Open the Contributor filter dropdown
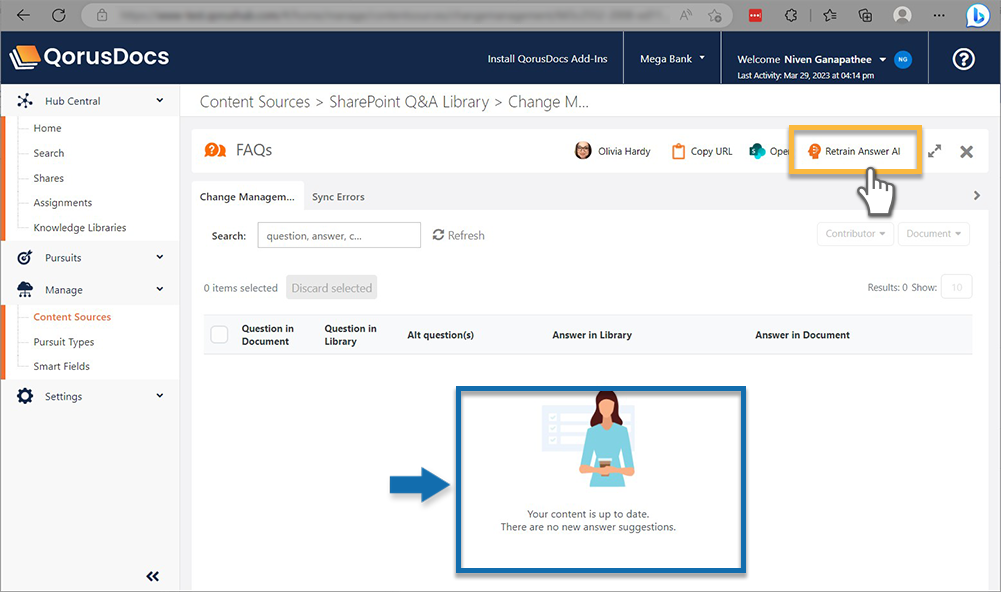The width and height of the screenshot is (1001, 592). point(855,234)
